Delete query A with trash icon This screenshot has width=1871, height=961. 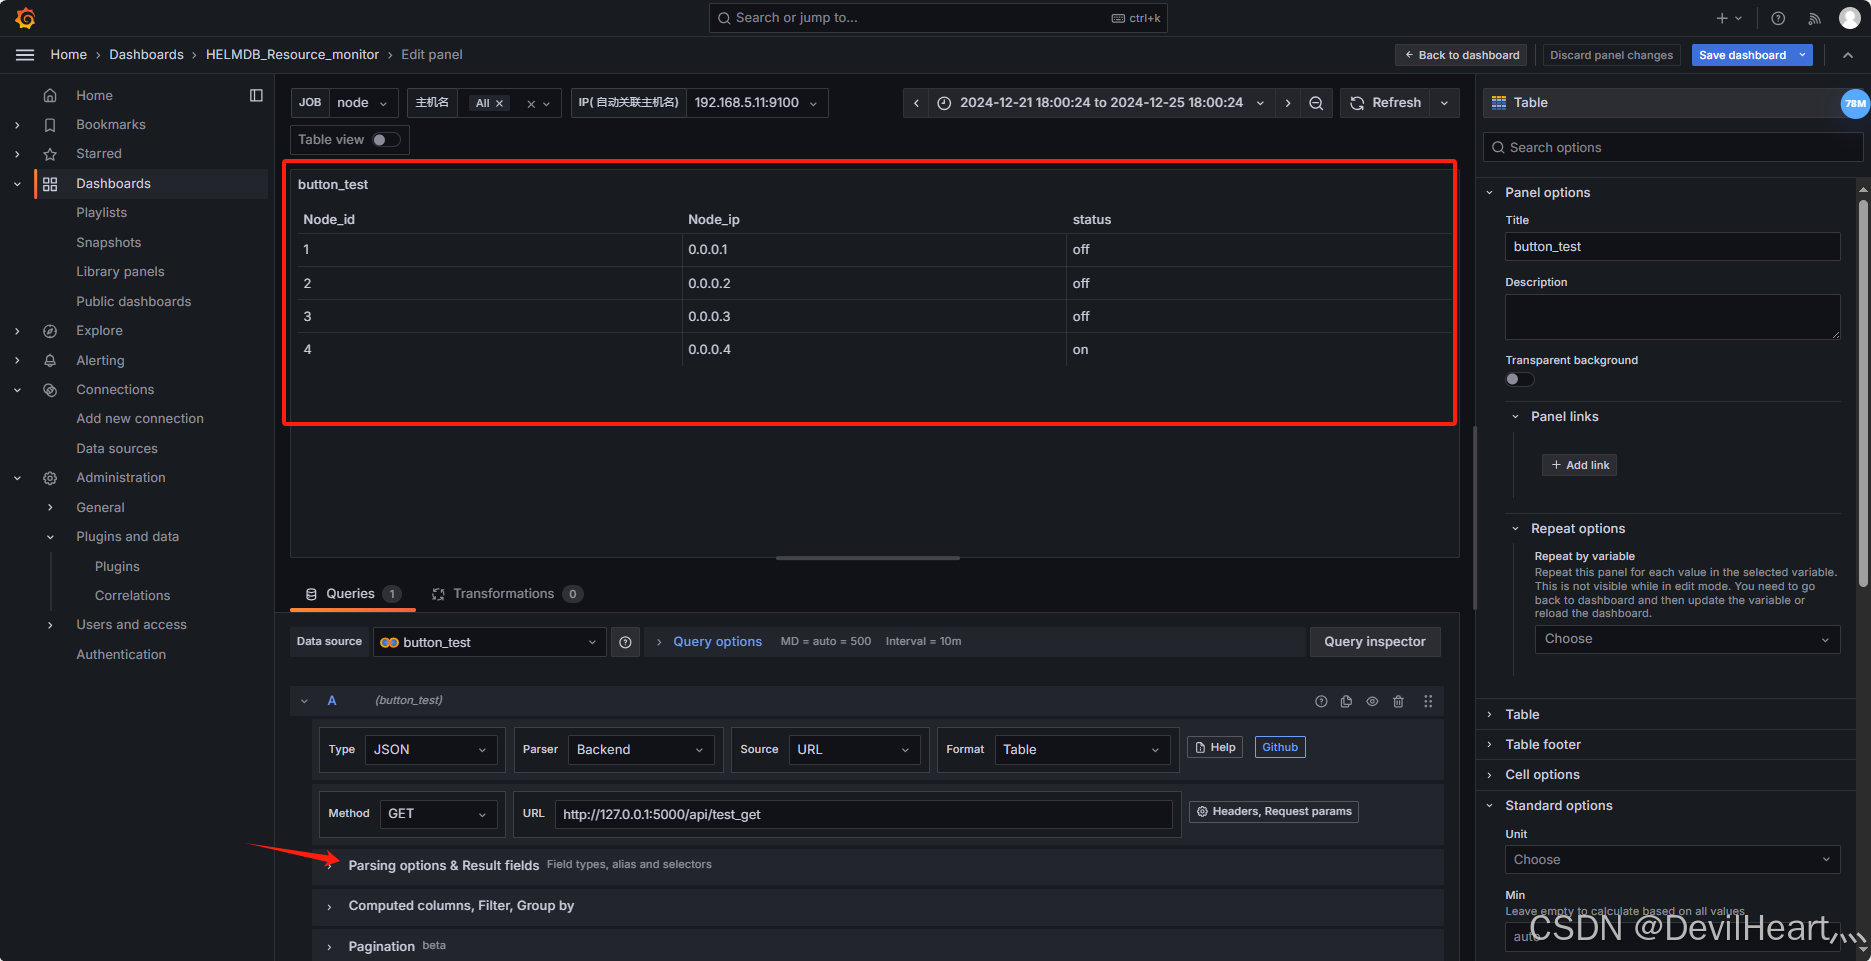(1398, 701)
